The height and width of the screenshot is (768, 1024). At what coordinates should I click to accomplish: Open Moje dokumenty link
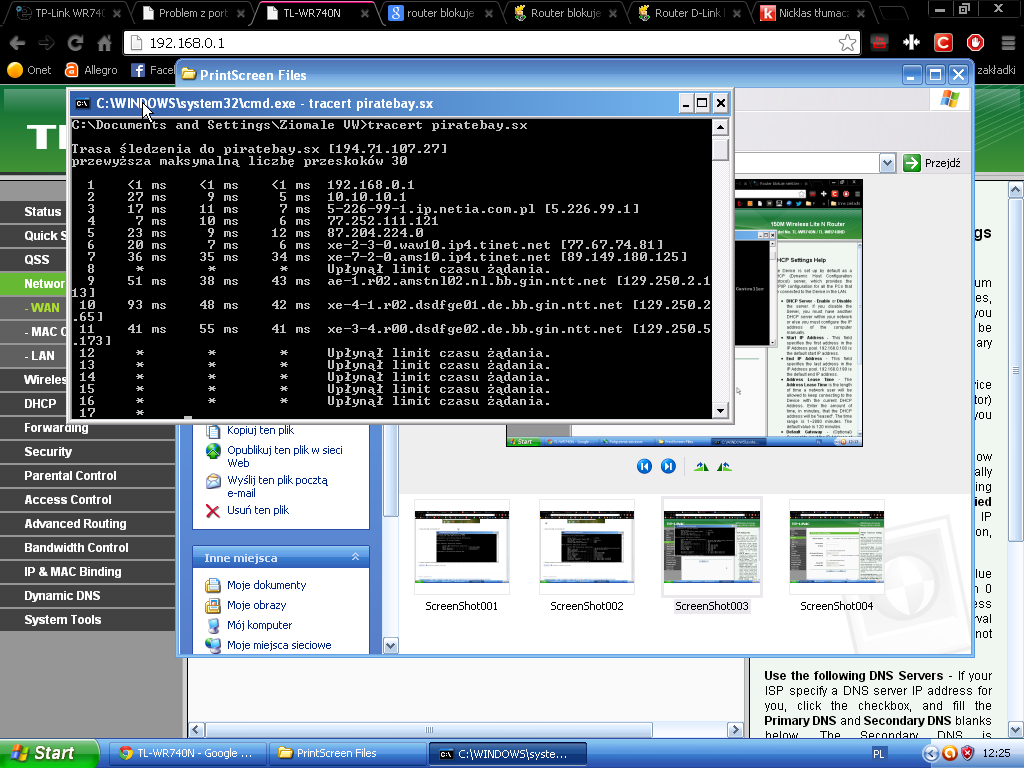click(266, 585)
